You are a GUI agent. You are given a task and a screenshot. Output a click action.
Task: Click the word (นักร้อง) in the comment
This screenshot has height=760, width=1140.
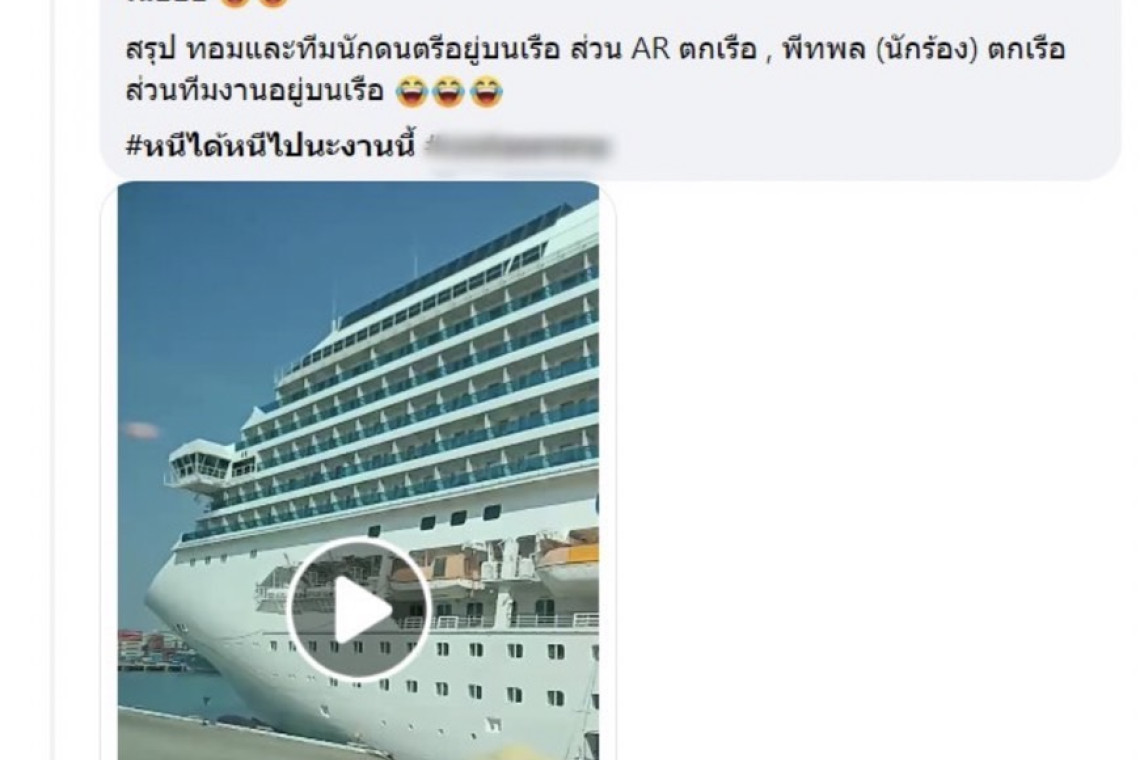[x=927, y=50]
